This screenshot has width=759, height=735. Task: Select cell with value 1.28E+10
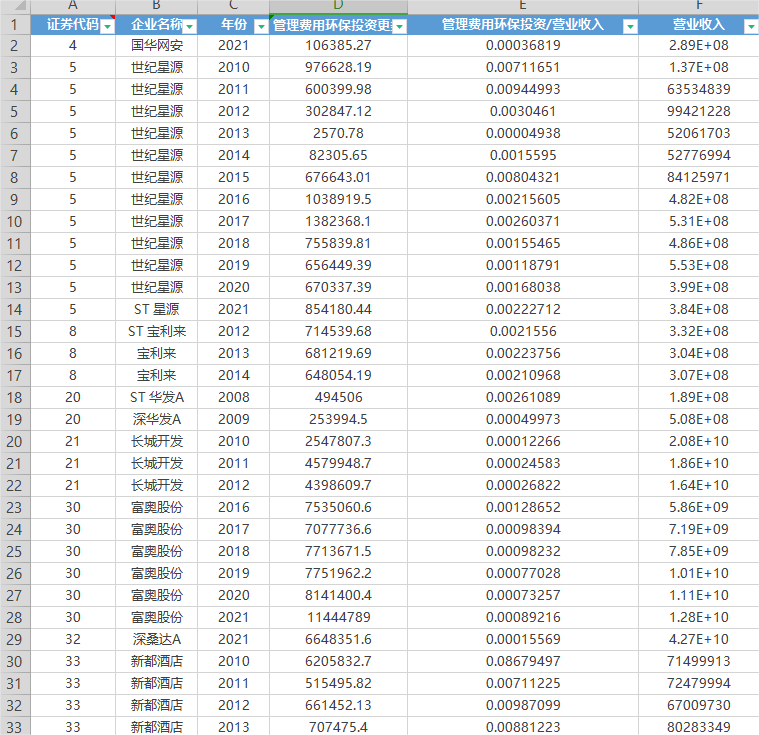coord(698,617)
